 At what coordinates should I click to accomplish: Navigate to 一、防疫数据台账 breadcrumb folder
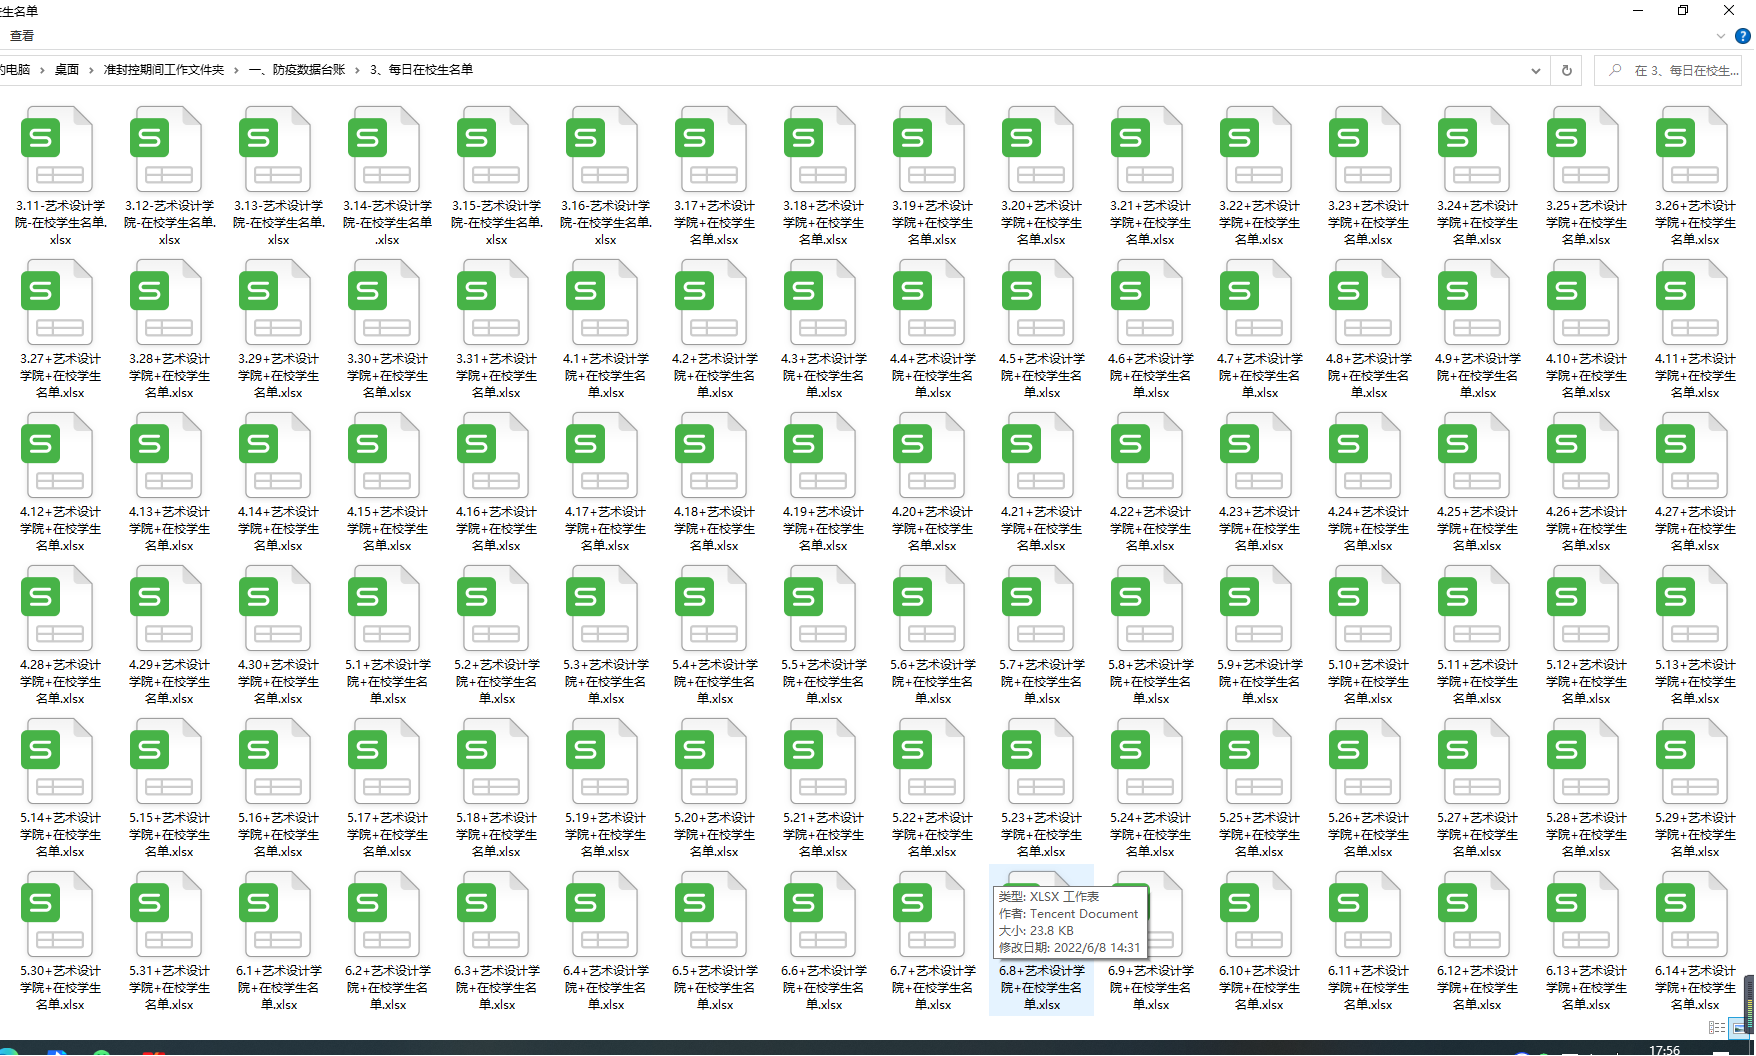click(x=297, y=70)
